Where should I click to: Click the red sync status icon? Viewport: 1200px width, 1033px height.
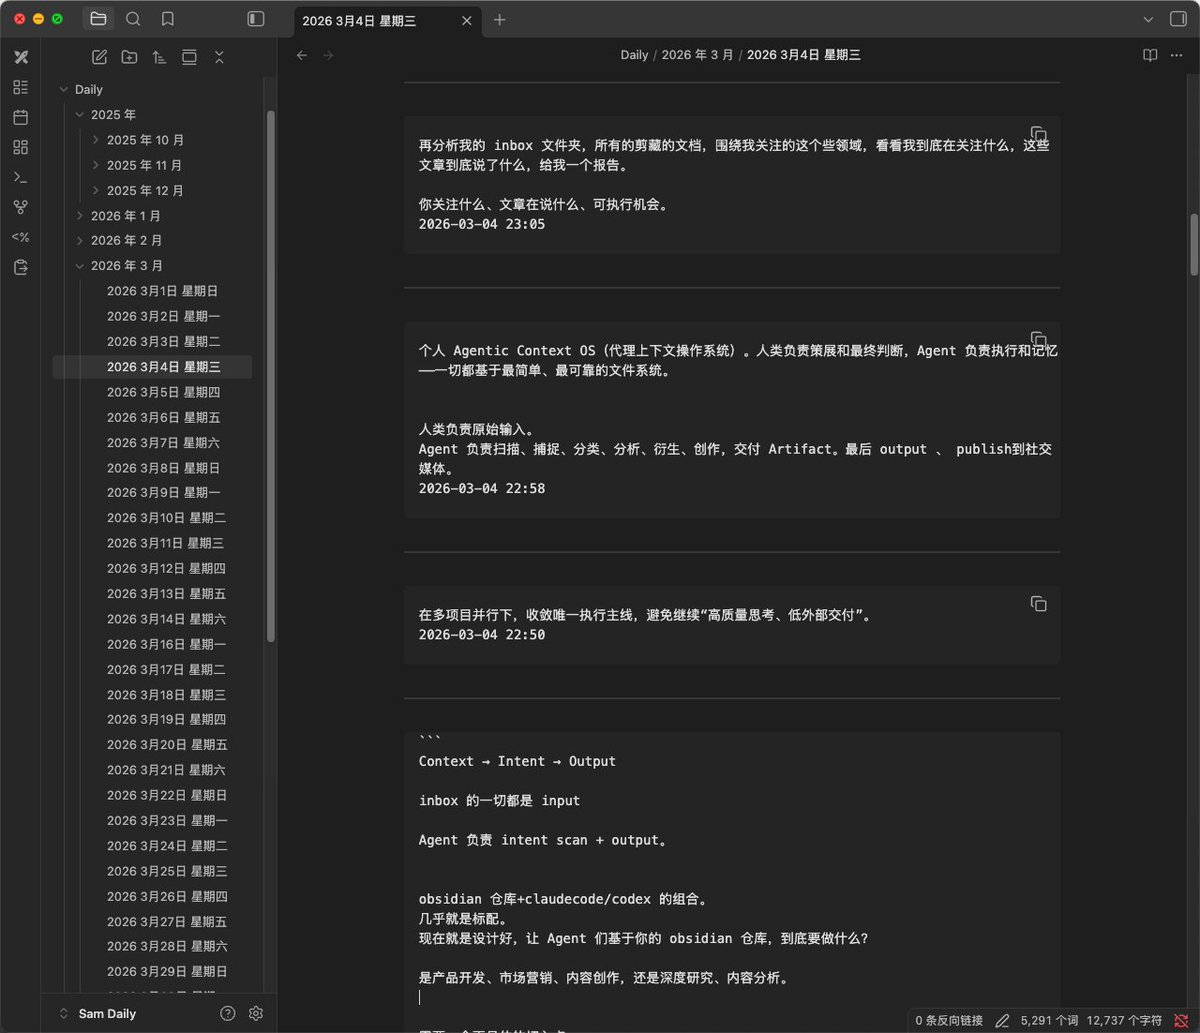(1181, 1021)
